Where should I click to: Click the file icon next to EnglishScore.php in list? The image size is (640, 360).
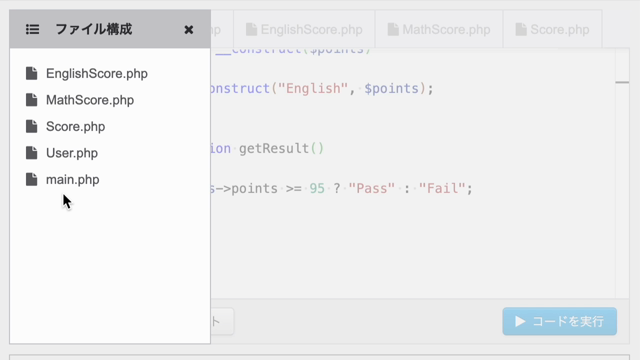pos(31,73)
